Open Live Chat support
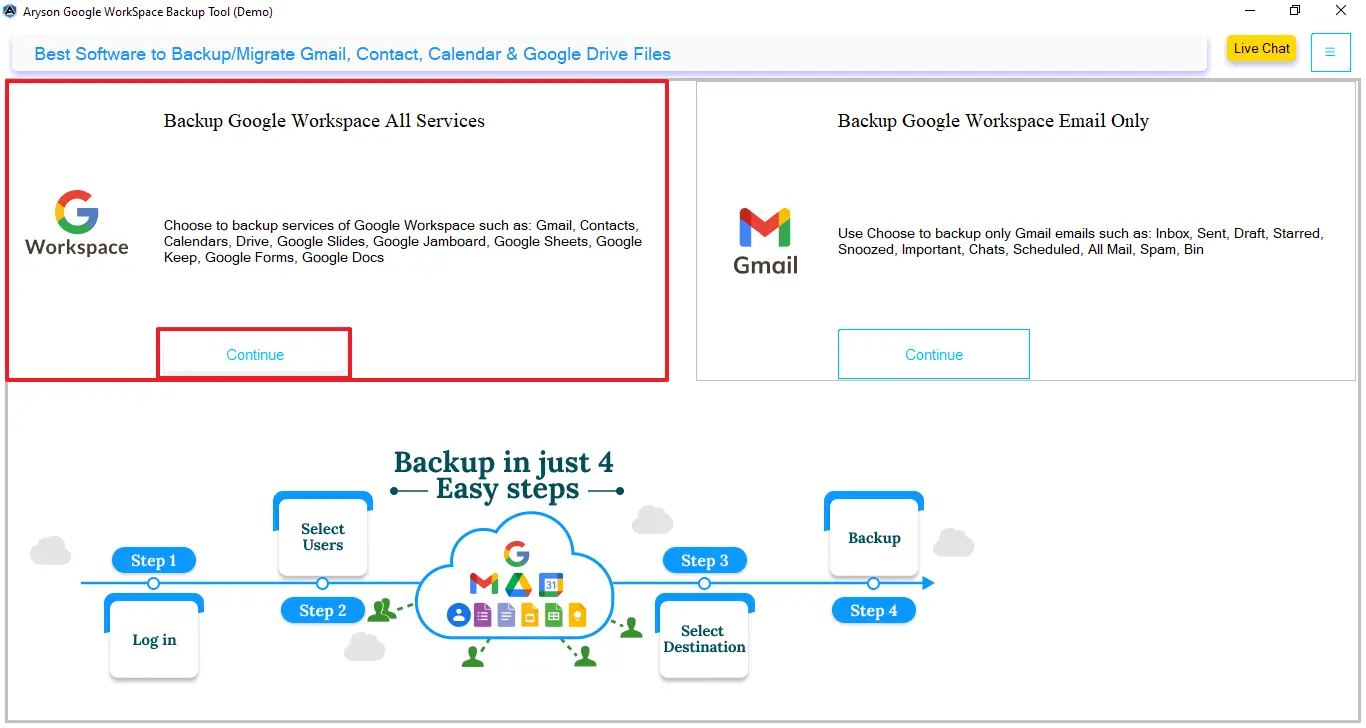 [x=1261, y=48]
